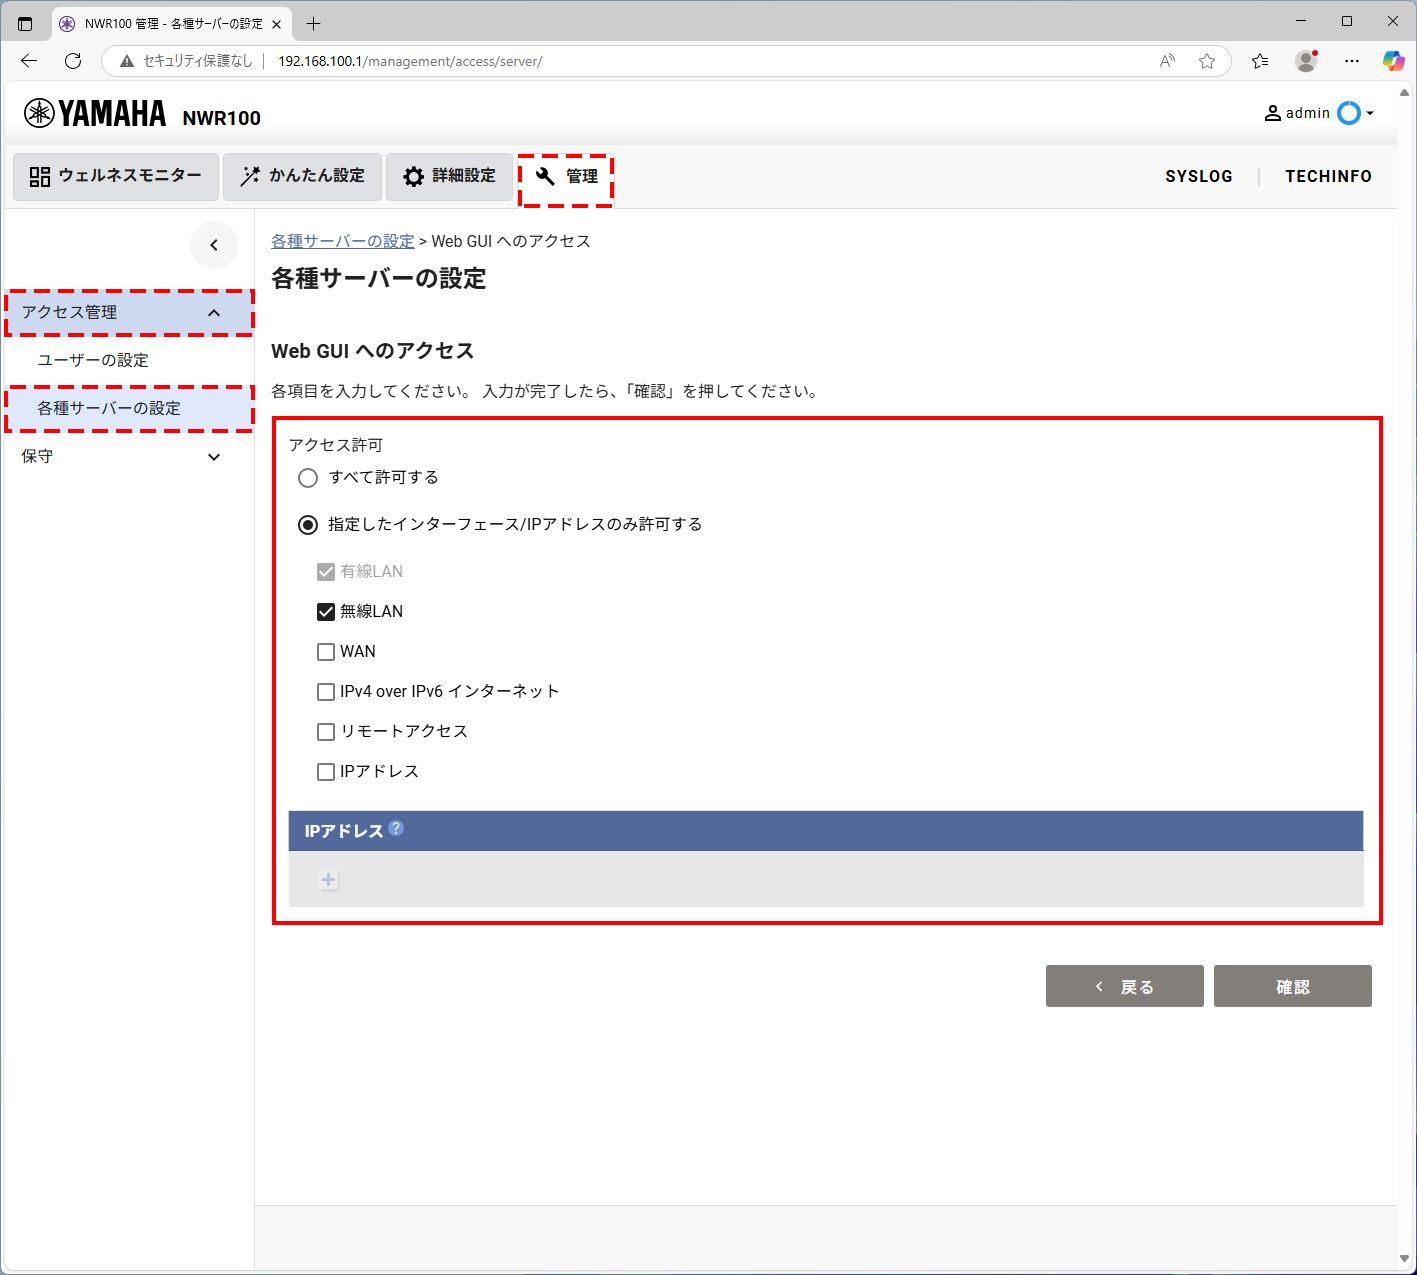The height and width of the screenshot is (1275, 1417).
Task: Open the admin account icon menu
Action: (x=1319, y=113)
